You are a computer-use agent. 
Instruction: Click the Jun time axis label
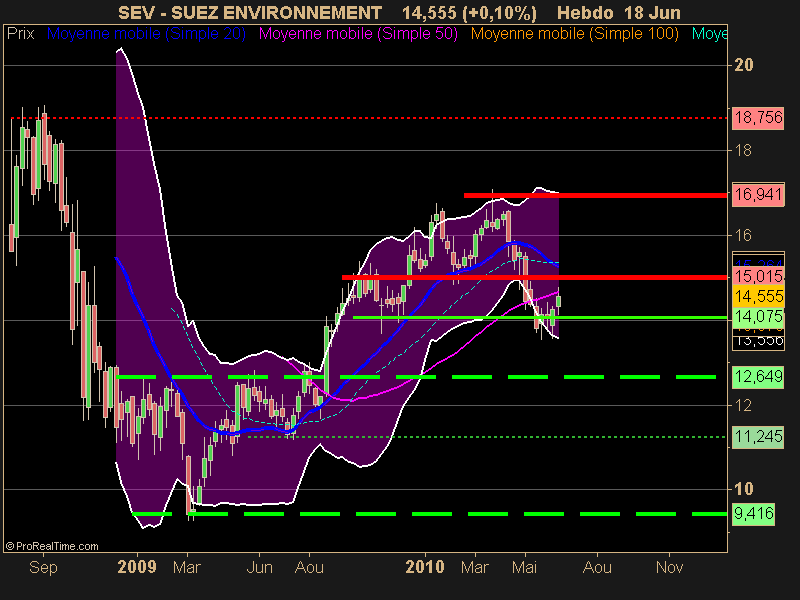(259, 567)
